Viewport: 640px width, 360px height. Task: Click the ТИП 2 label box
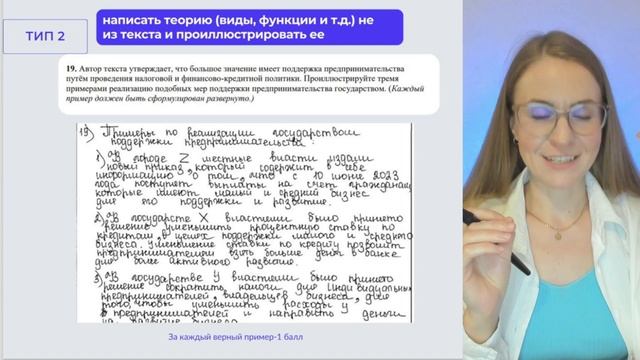click(x=45, y=36)
